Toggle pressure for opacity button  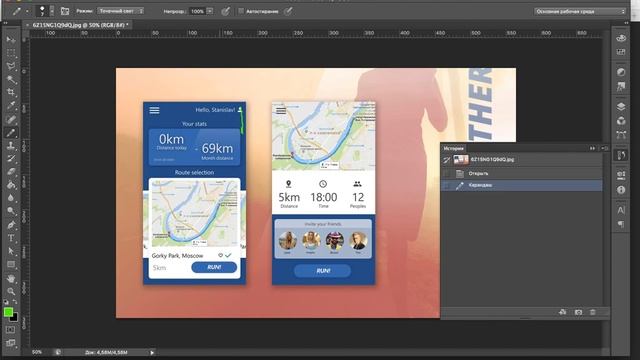pyautogui.click(x=226, y=11)
